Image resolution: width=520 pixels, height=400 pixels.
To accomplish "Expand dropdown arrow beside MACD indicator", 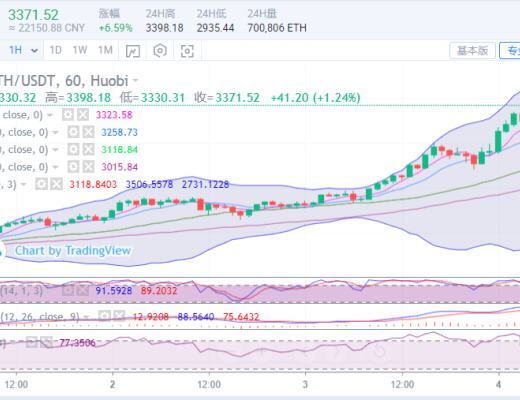I will 86,317.
